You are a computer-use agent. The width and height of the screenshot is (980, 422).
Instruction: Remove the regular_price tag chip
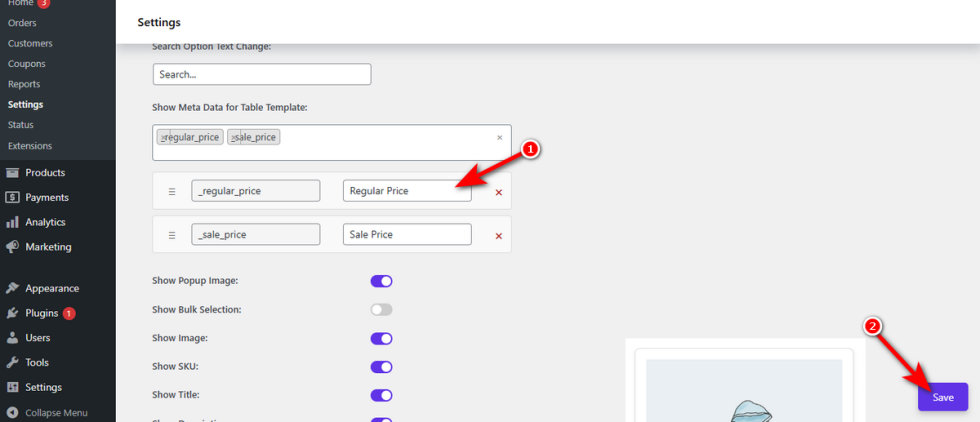point(162,138)
